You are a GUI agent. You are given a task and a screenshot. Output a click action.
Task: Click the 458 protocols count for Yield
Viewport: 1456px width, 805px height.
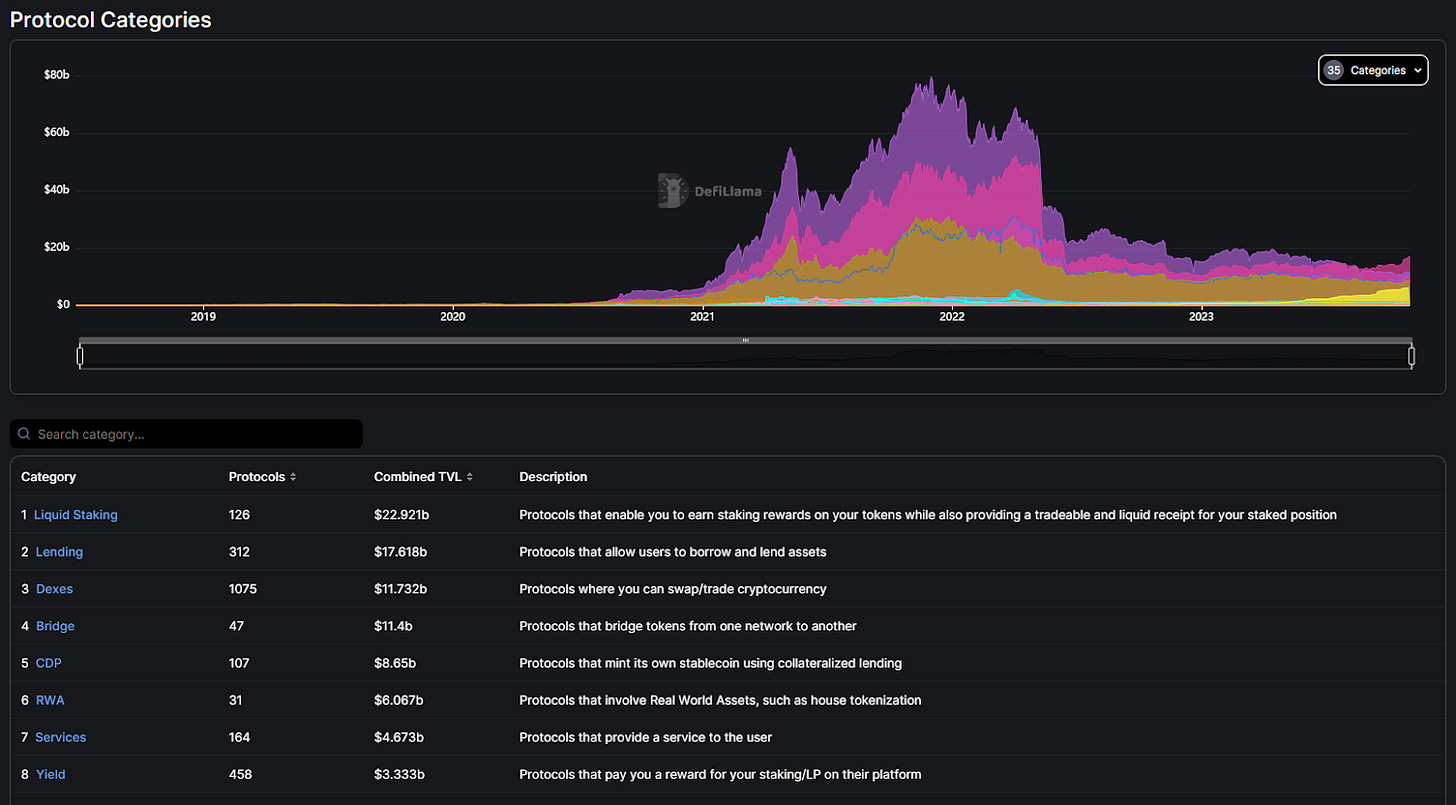[240, 774]
